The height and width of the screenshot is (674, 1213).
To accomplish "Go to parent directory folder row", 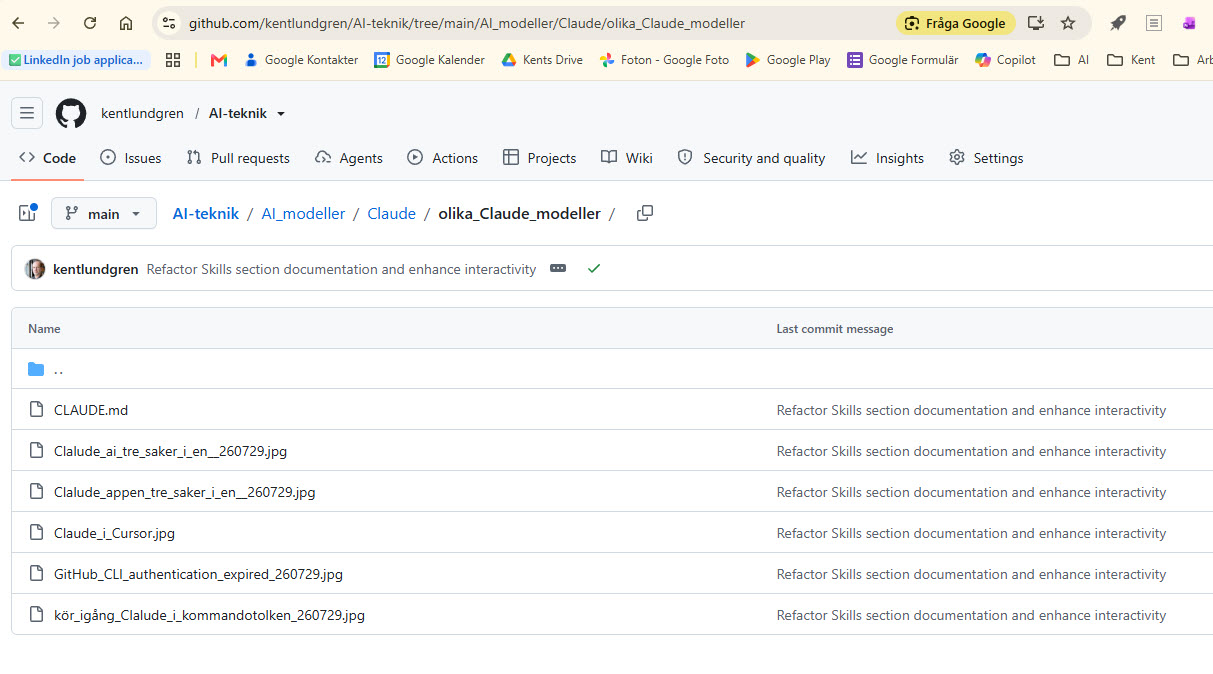I will [x=612, y=369].
